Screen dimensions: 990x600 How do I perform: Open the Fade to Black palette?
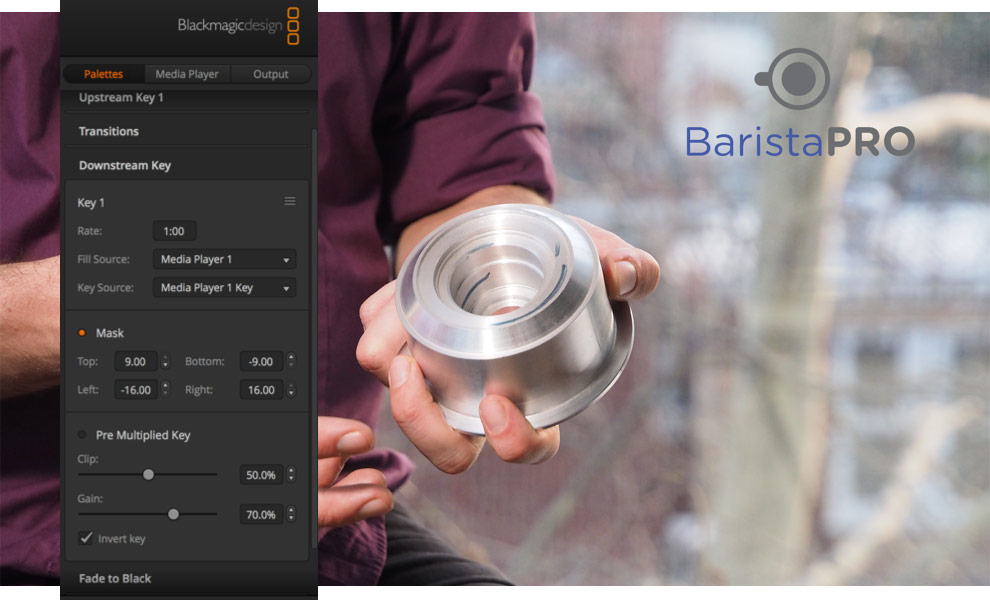[115, 578]
